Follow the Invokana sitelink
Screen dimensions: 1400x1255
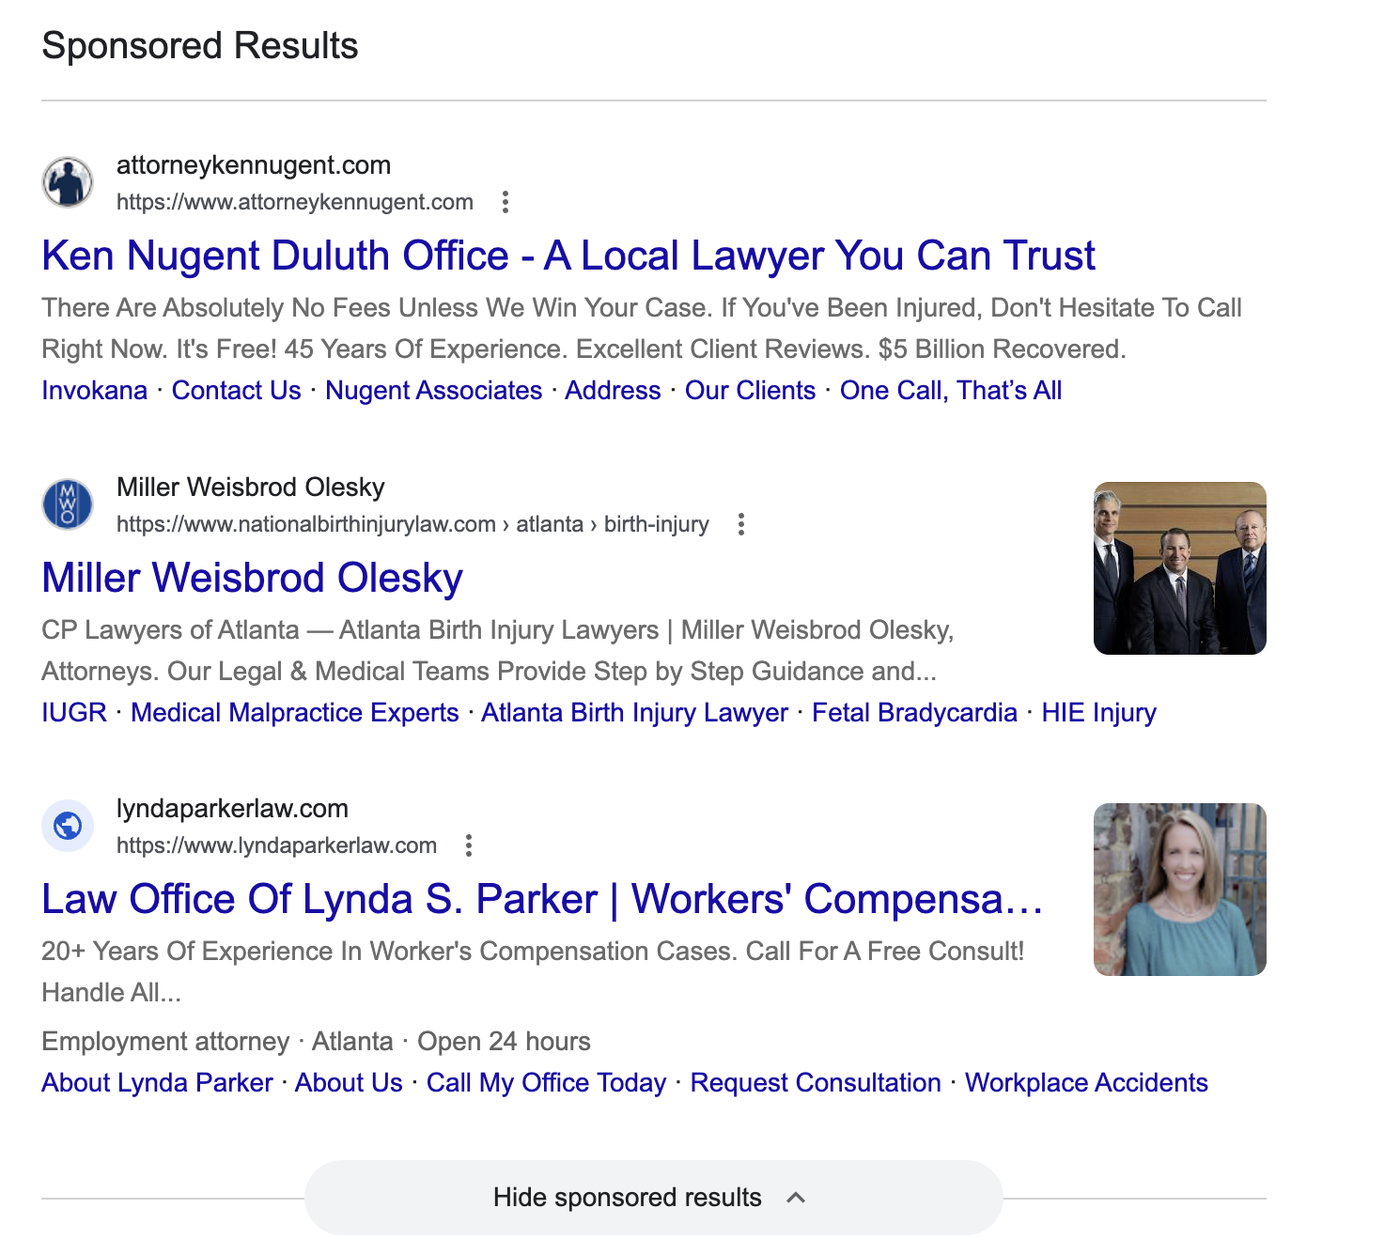point(95,391)
